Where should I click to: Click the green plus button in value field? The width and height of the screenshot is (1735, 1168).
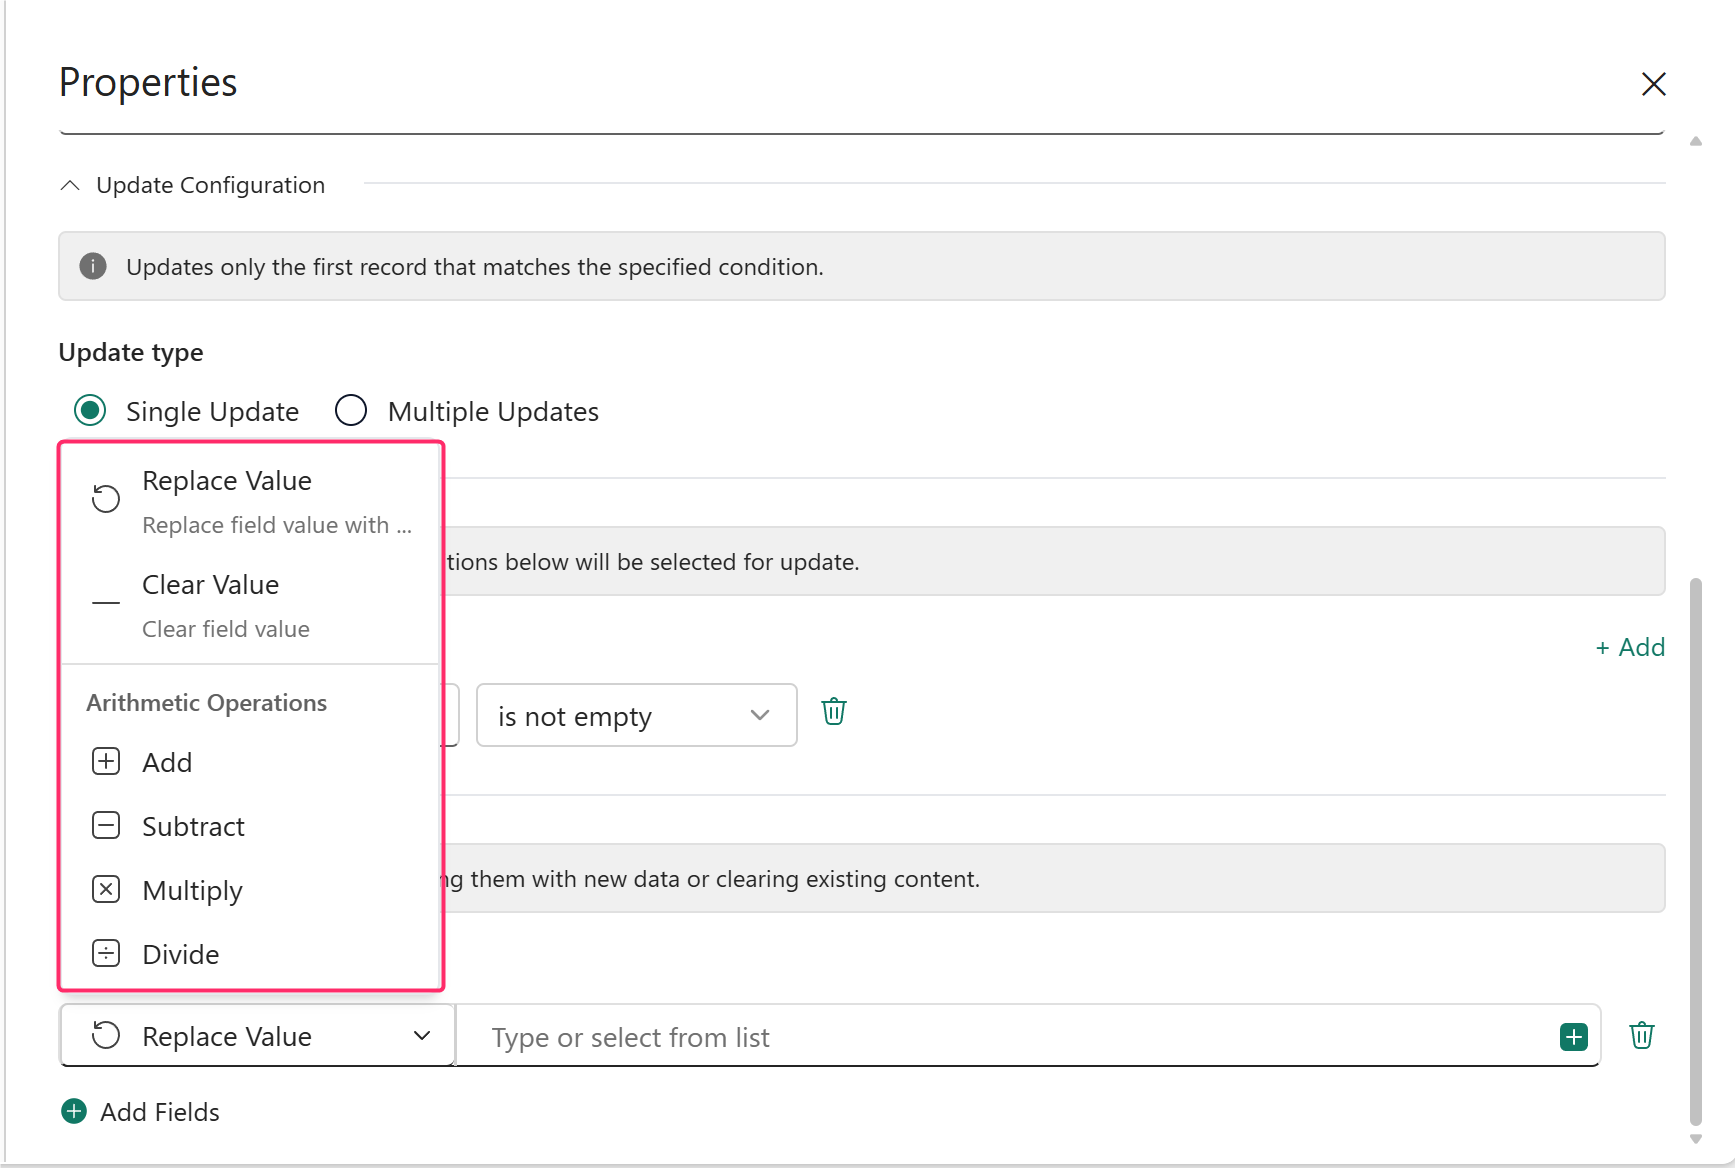1574,1037
